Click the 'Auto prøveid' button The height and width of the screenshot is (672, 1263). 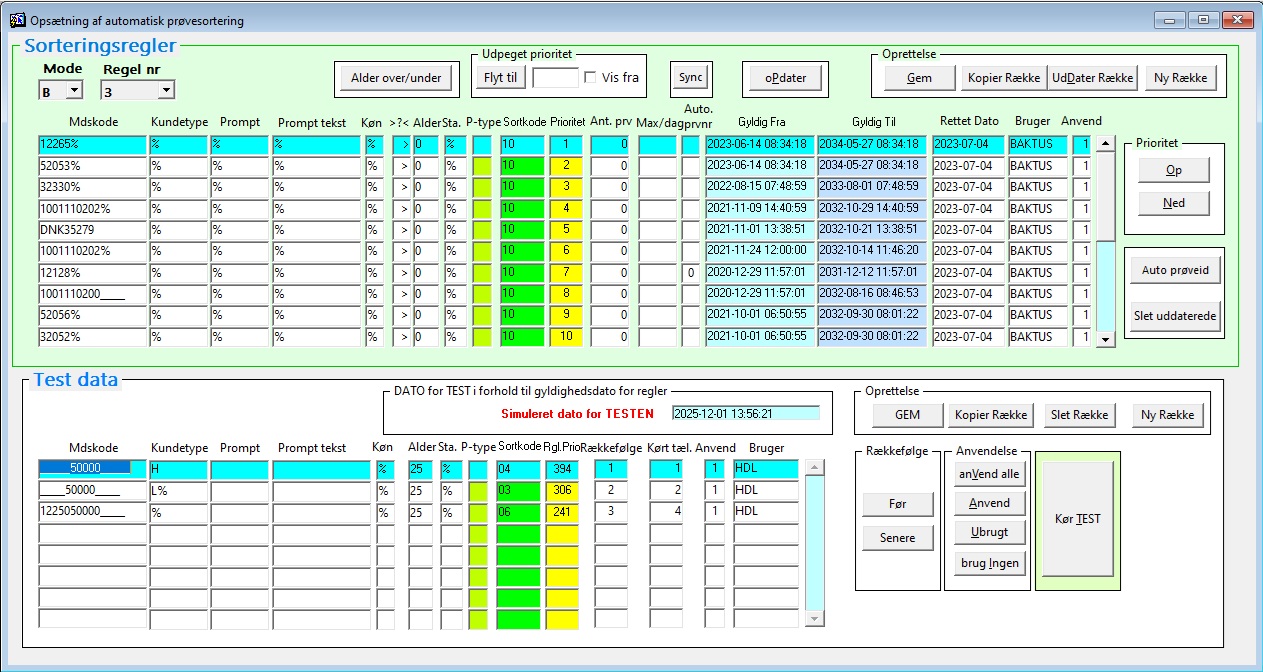1176,270
